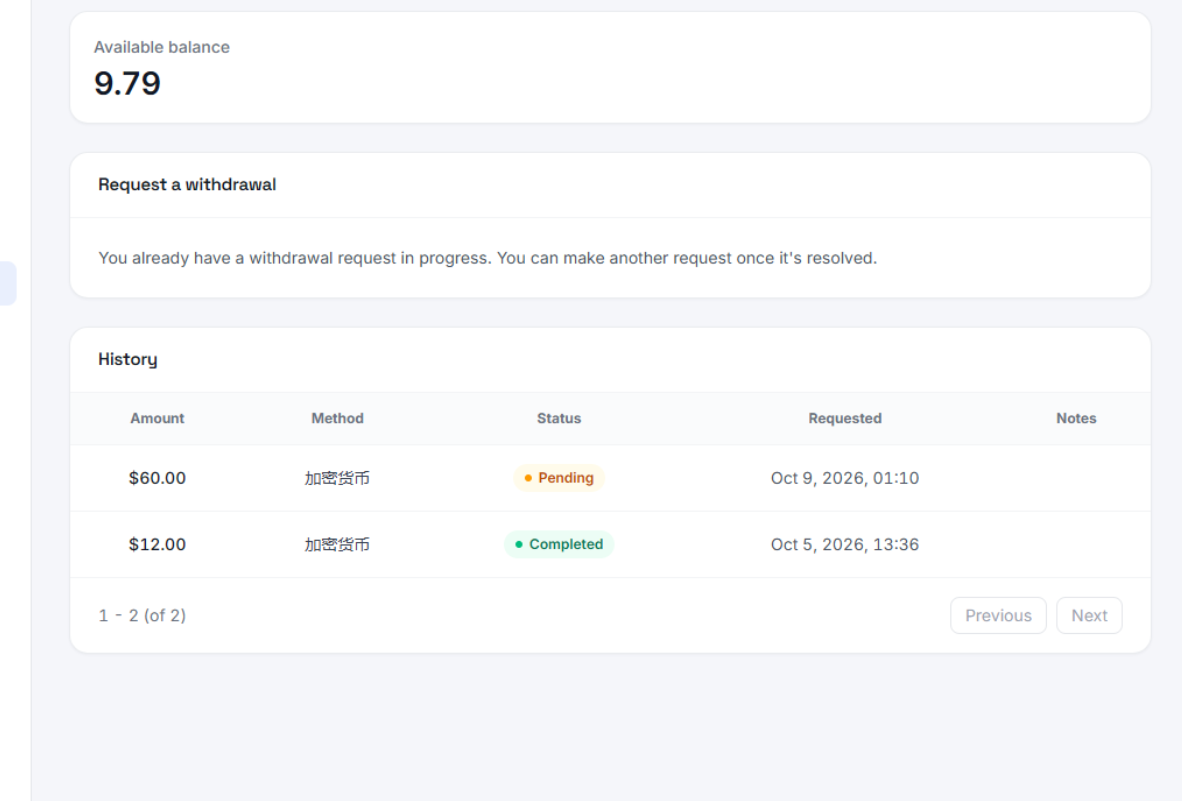1182x801 pixels.
Task: Select the Pending status badge
Action: point(559,478)
